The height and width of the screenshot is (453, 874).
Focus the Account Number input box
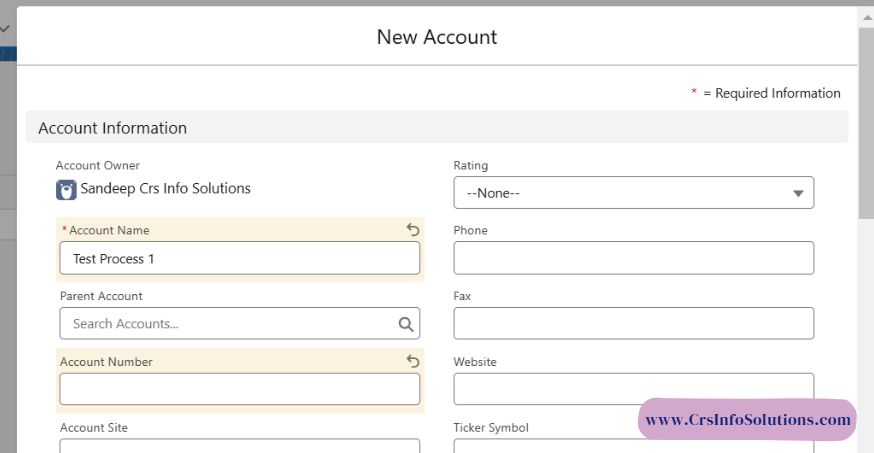[x=239, y=389]
